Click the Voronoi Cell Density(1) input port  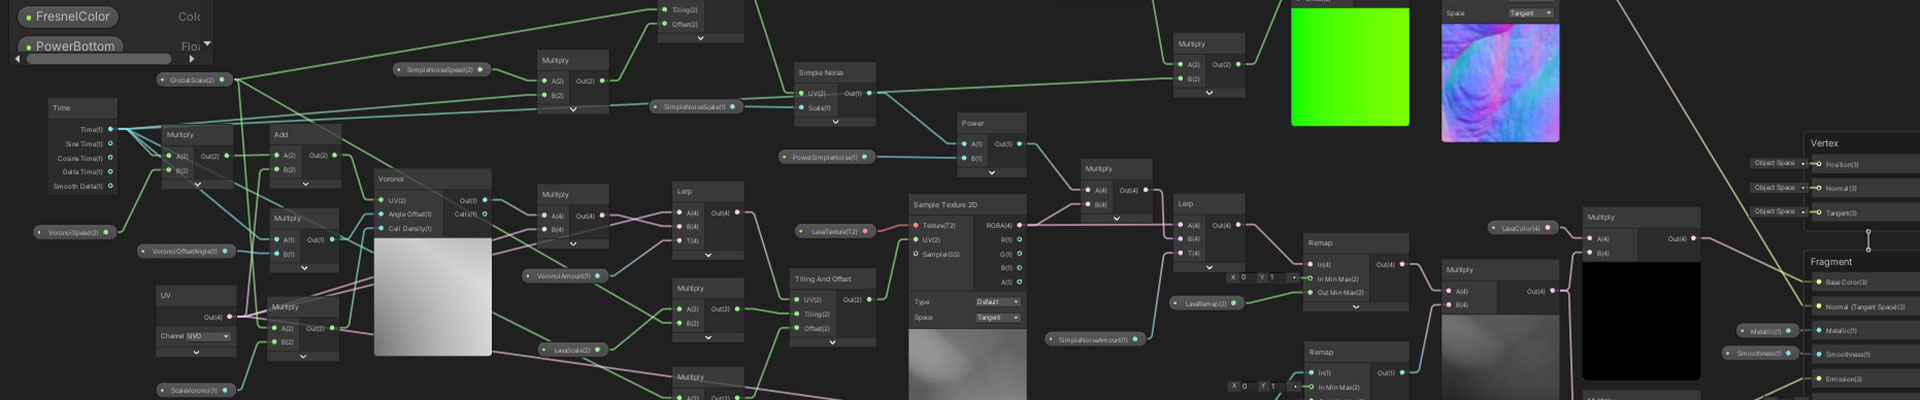coord(381,228)
